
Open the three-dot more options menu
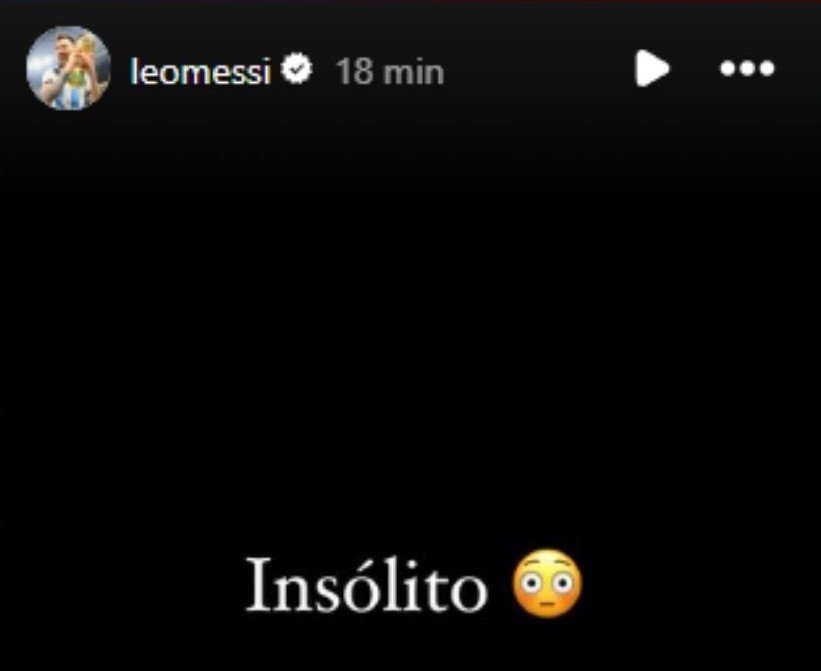747,69
